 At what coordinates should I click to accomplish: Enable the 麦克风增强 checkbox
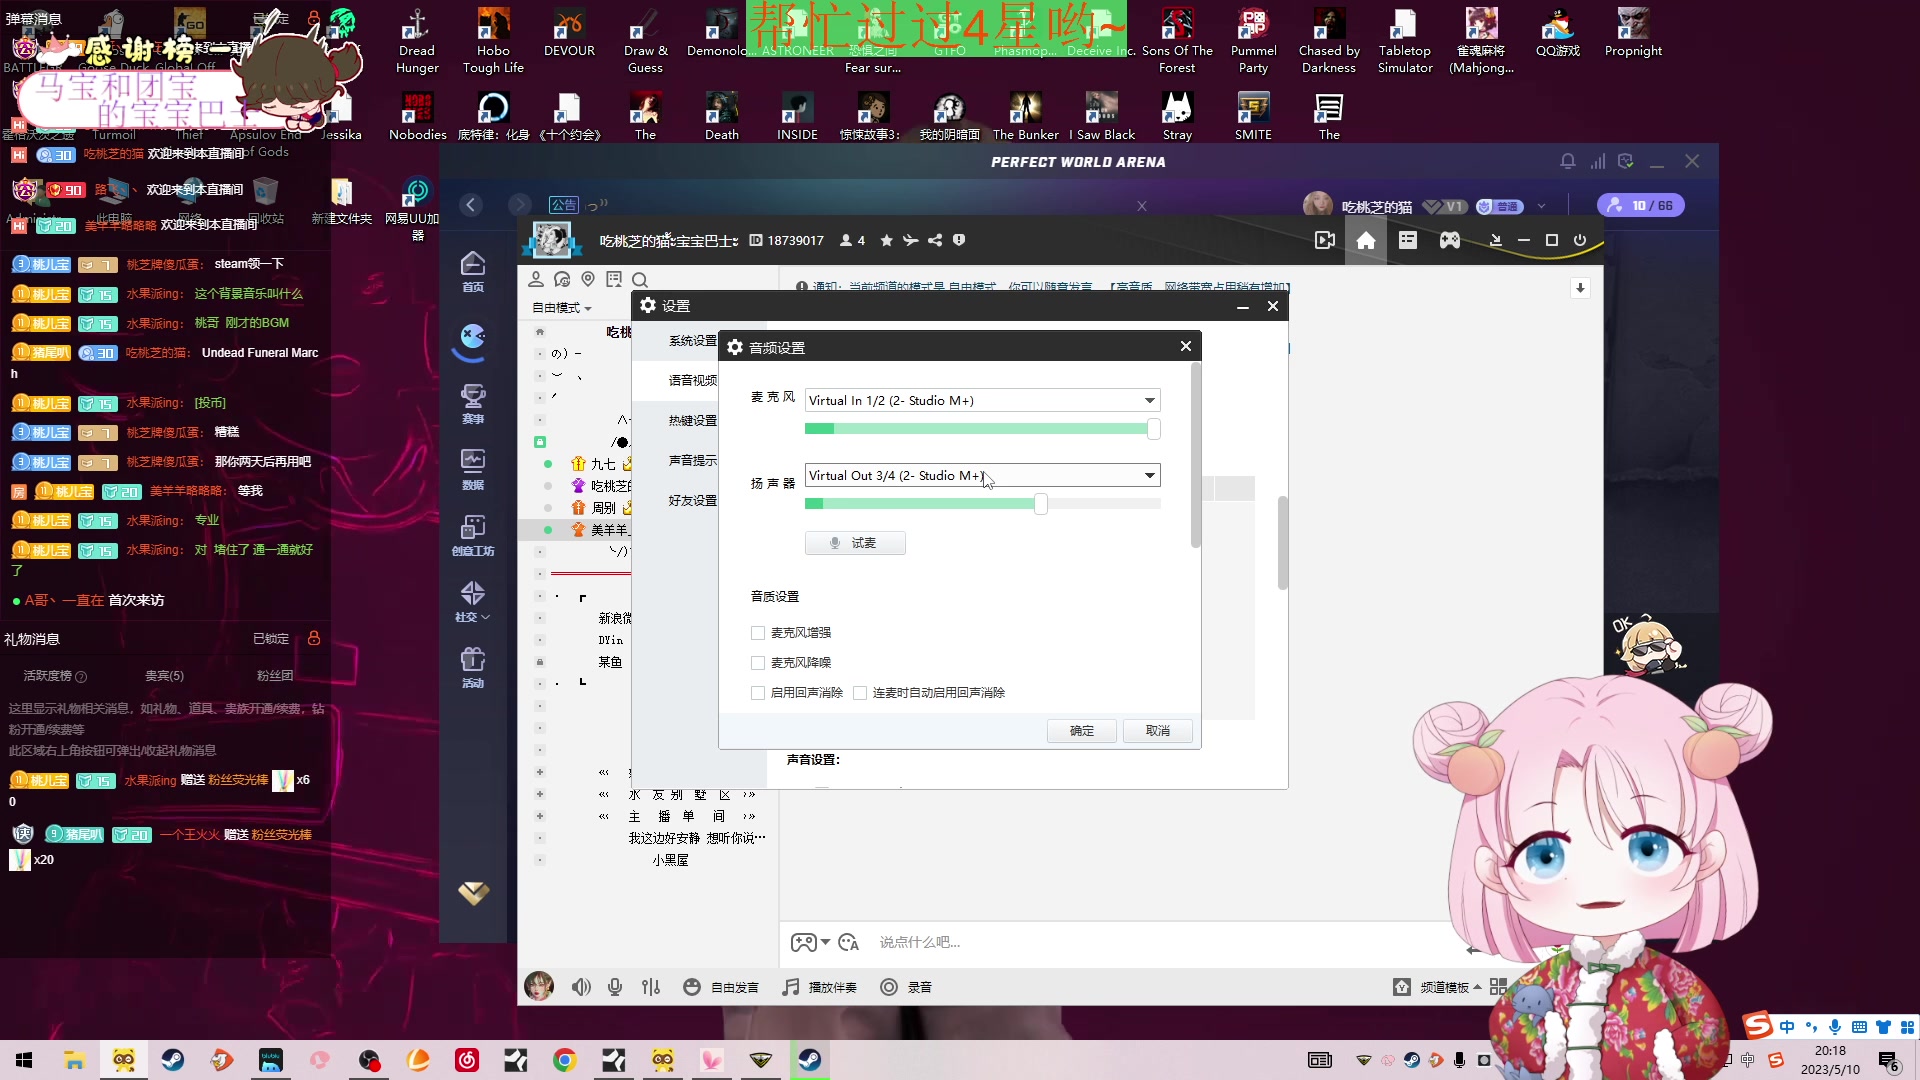(x=758, y=633)
